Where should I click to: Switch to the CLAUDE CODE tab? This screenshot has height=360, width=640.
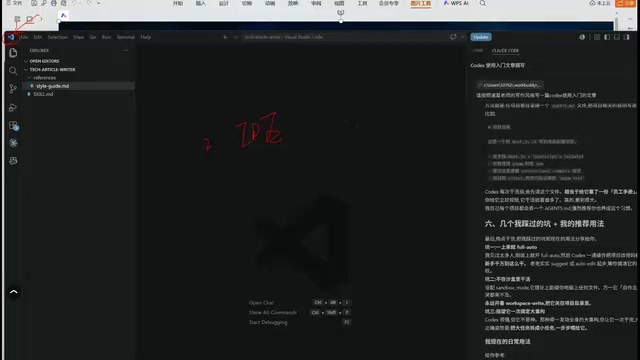click(x=505, y=51)
